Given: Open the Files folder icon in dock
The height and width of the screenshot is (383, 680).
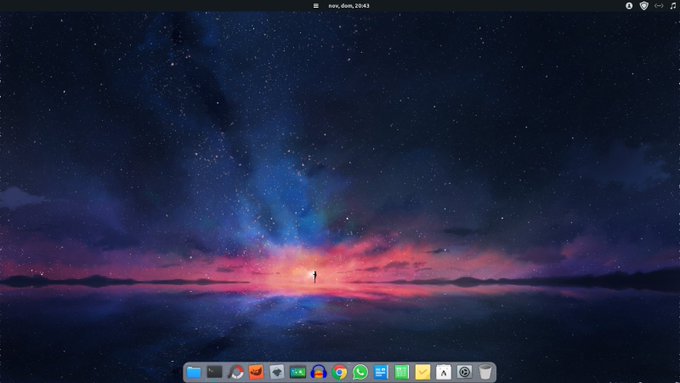Looking at the screenshot, I should pyautogui.click(x=194, y=372).
